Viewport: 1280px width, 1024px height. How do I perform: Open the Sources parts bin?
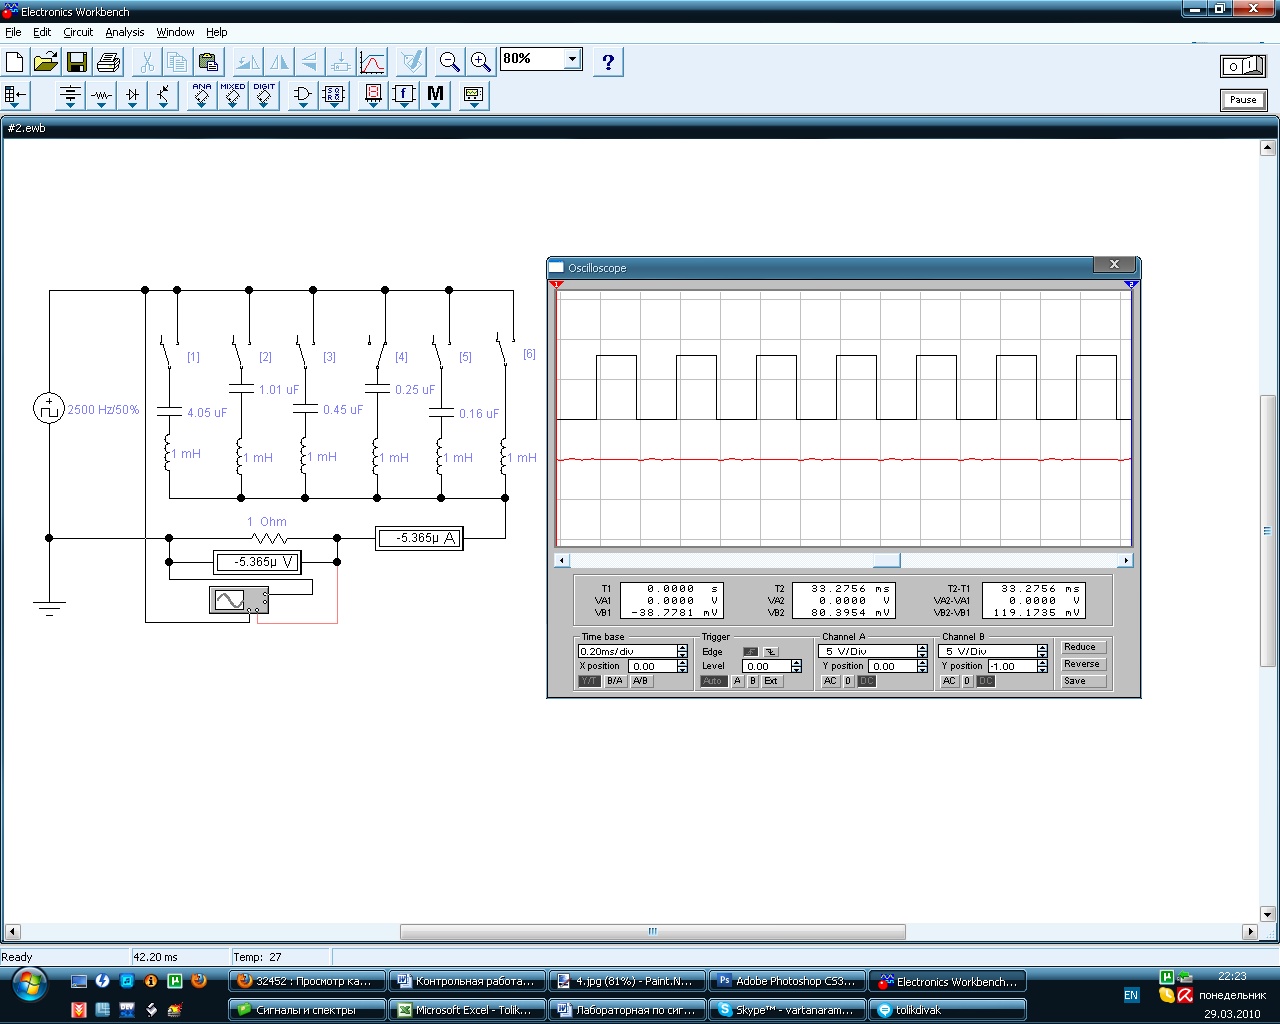70,96
